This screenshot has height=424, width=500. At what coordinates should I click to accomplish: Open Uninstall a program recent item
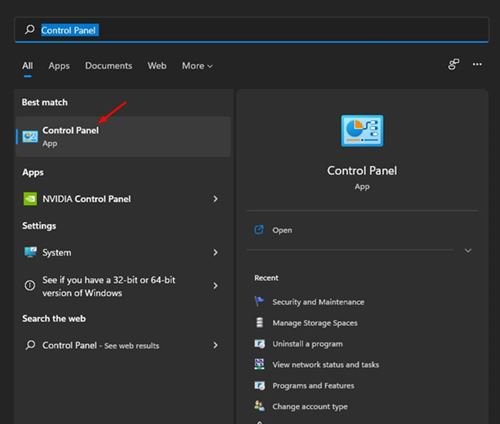pyautogui.click(x=307, y=344)
